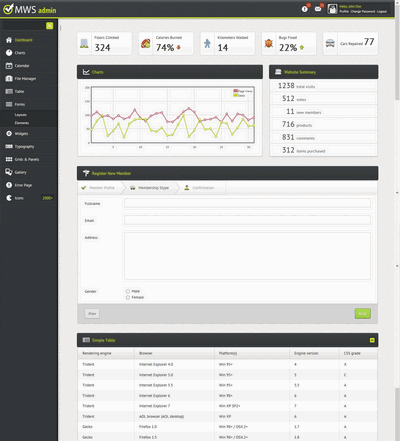
Task: Open the notifications alert icon
Action: pos(305,9)
